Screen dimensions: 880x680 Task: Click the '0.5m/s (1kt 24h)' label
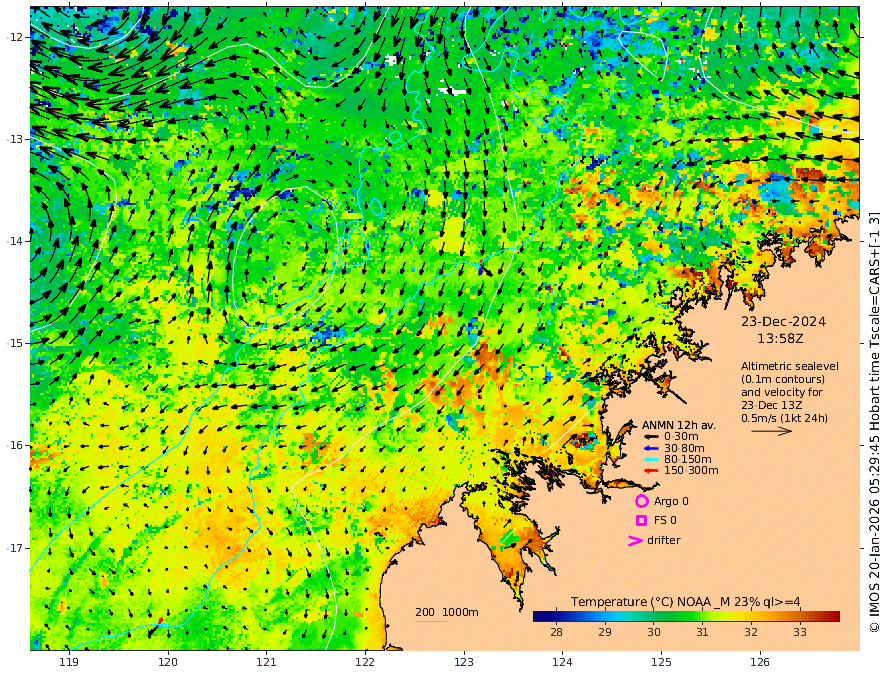click(x=784, y=418)
